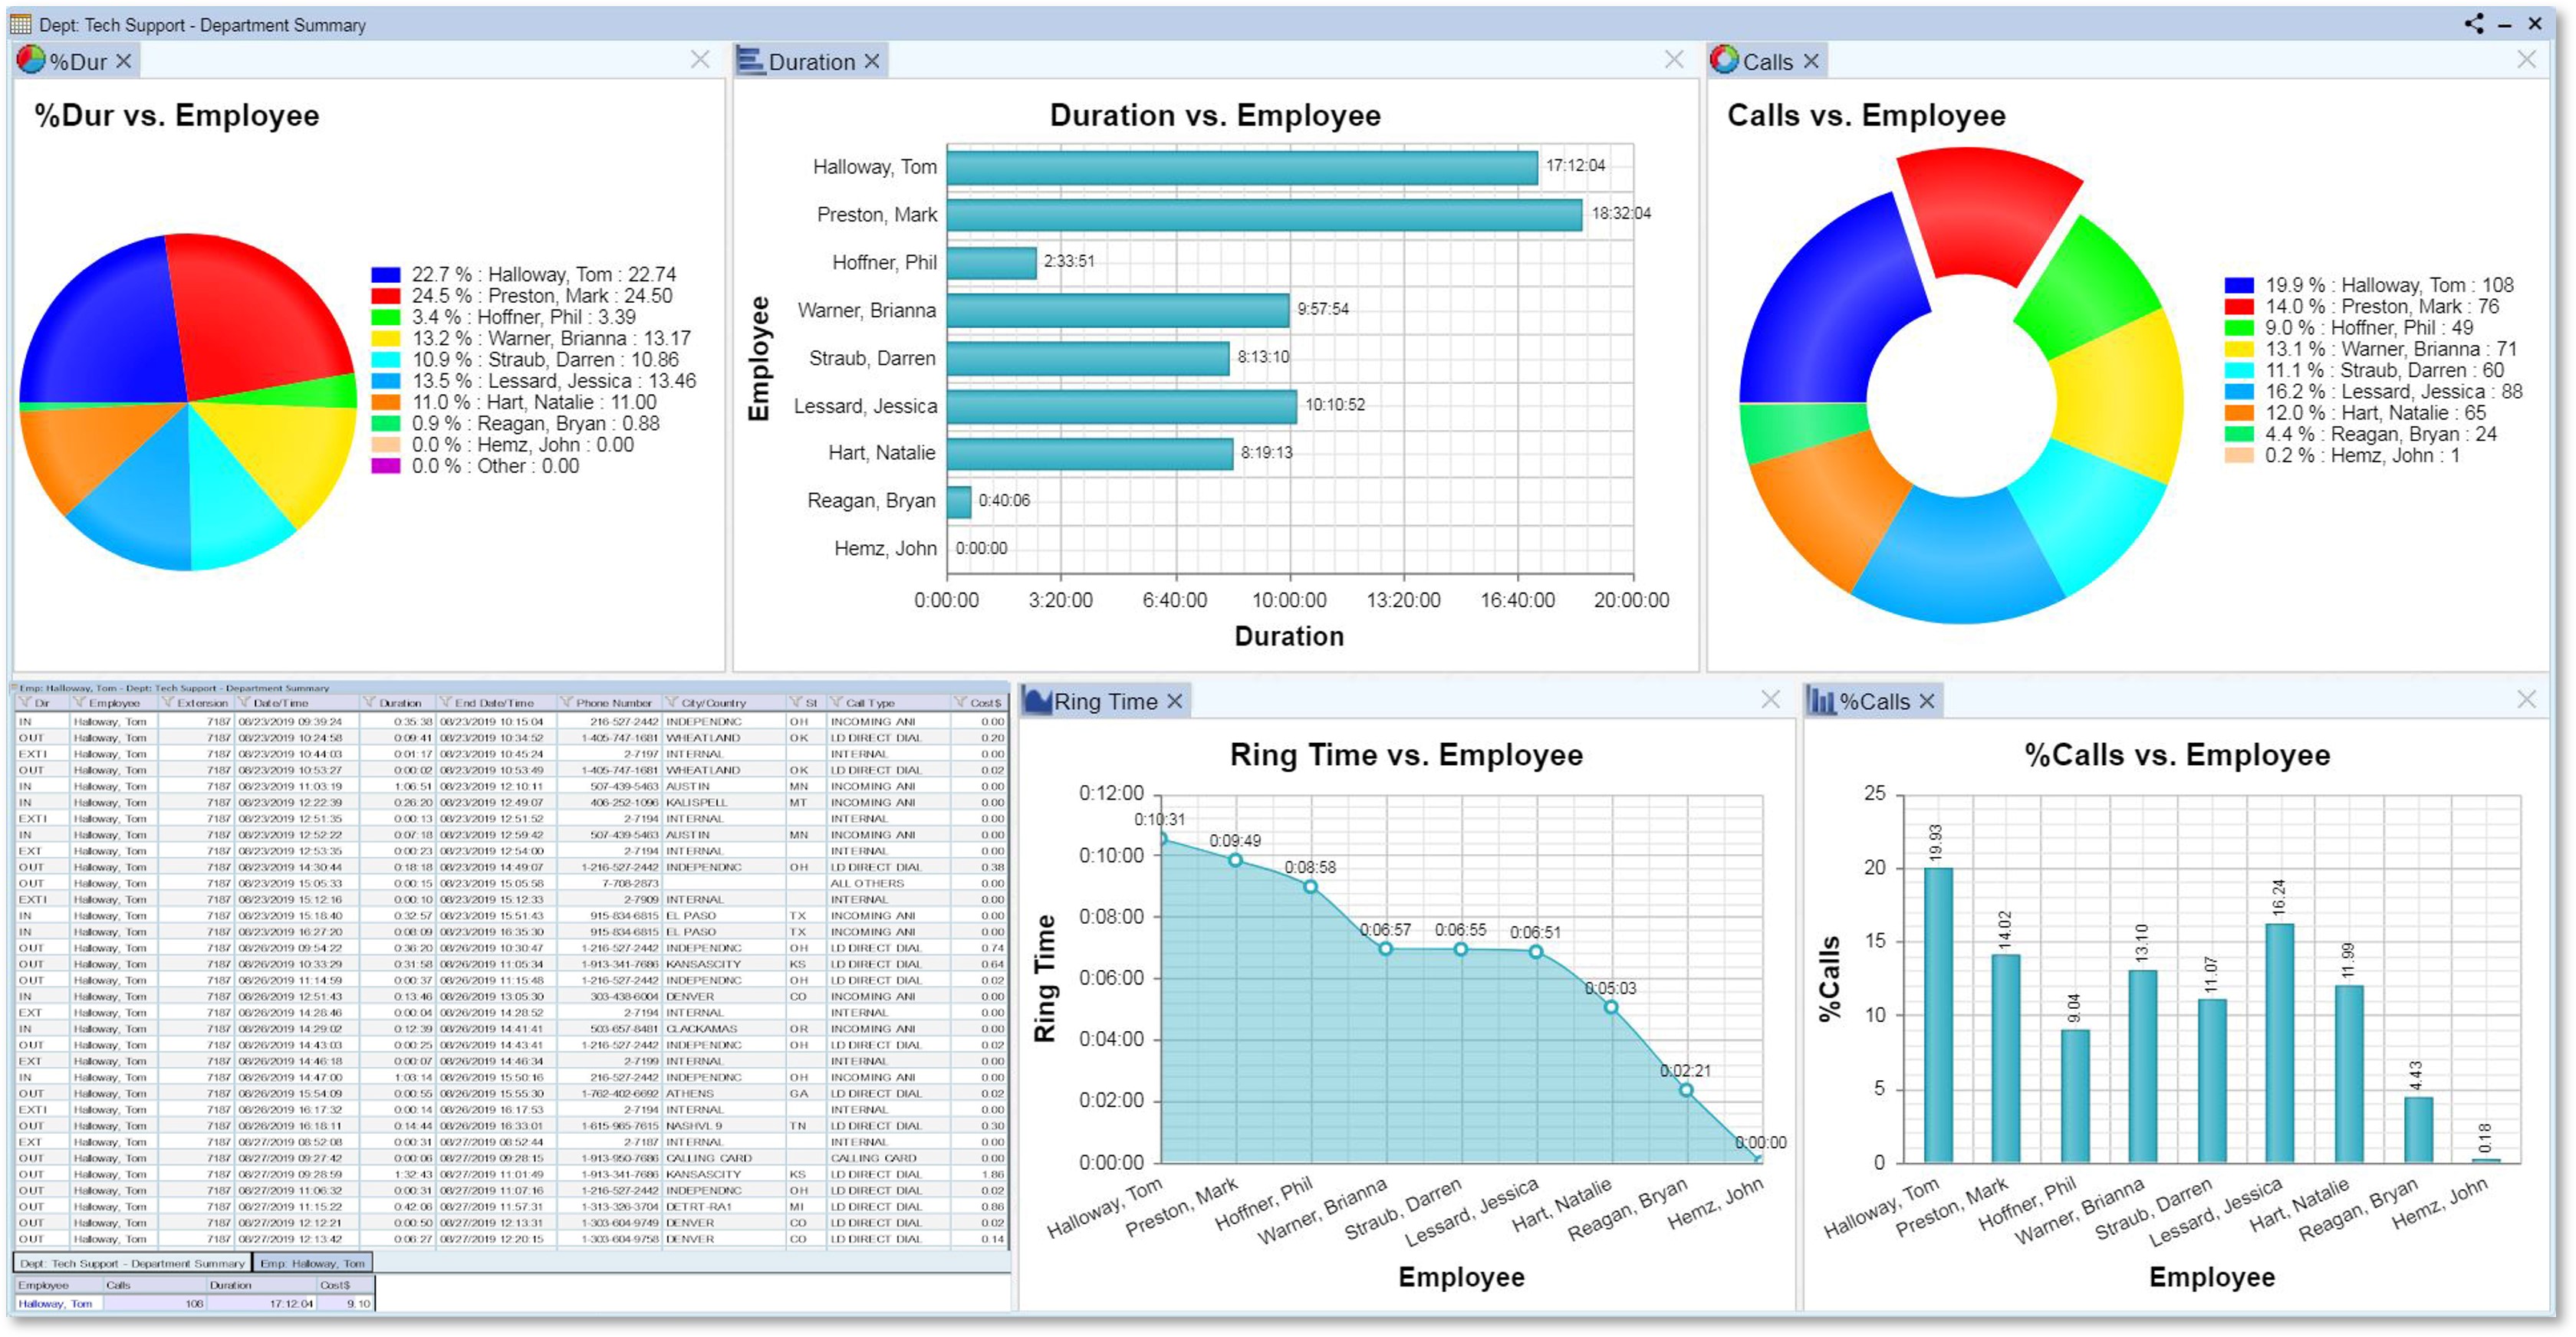This screenshot has height=1337, width=2576.
Task: Click the grid icon beside the window title
Action: [22, 25]
